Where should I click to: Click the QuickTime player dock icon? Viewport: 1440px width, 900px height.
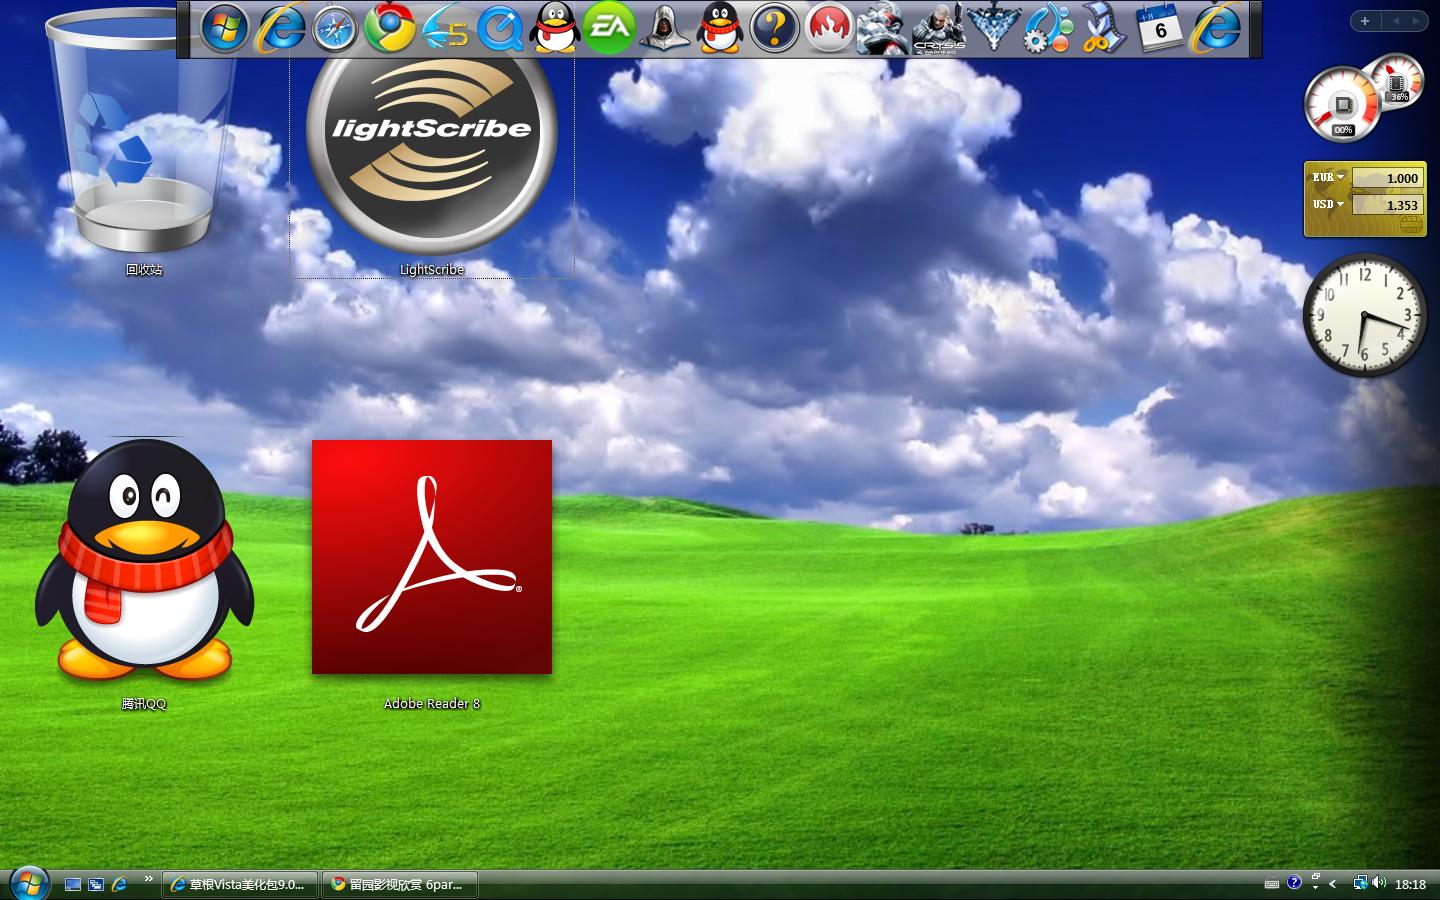coord(499,28)
